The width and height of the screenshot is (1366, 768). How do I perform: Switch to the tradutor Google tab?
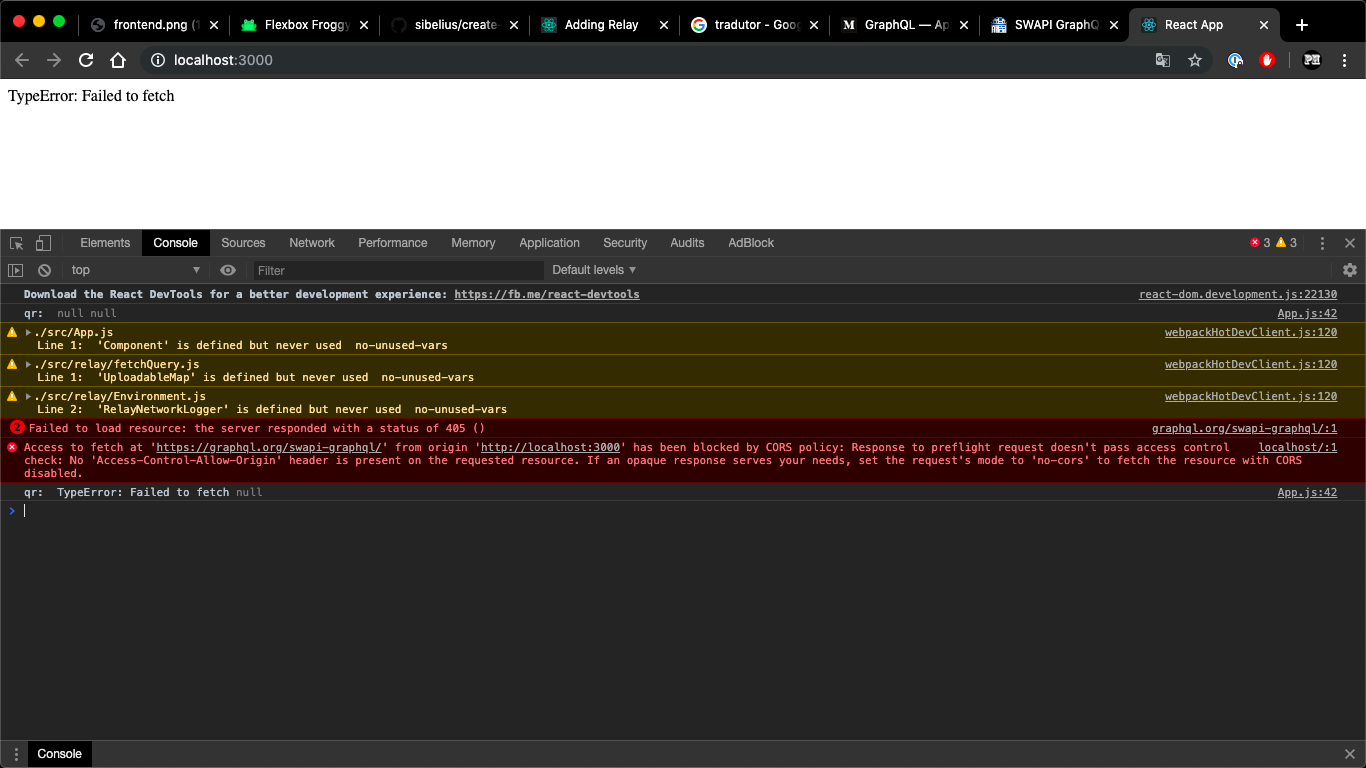756,25
